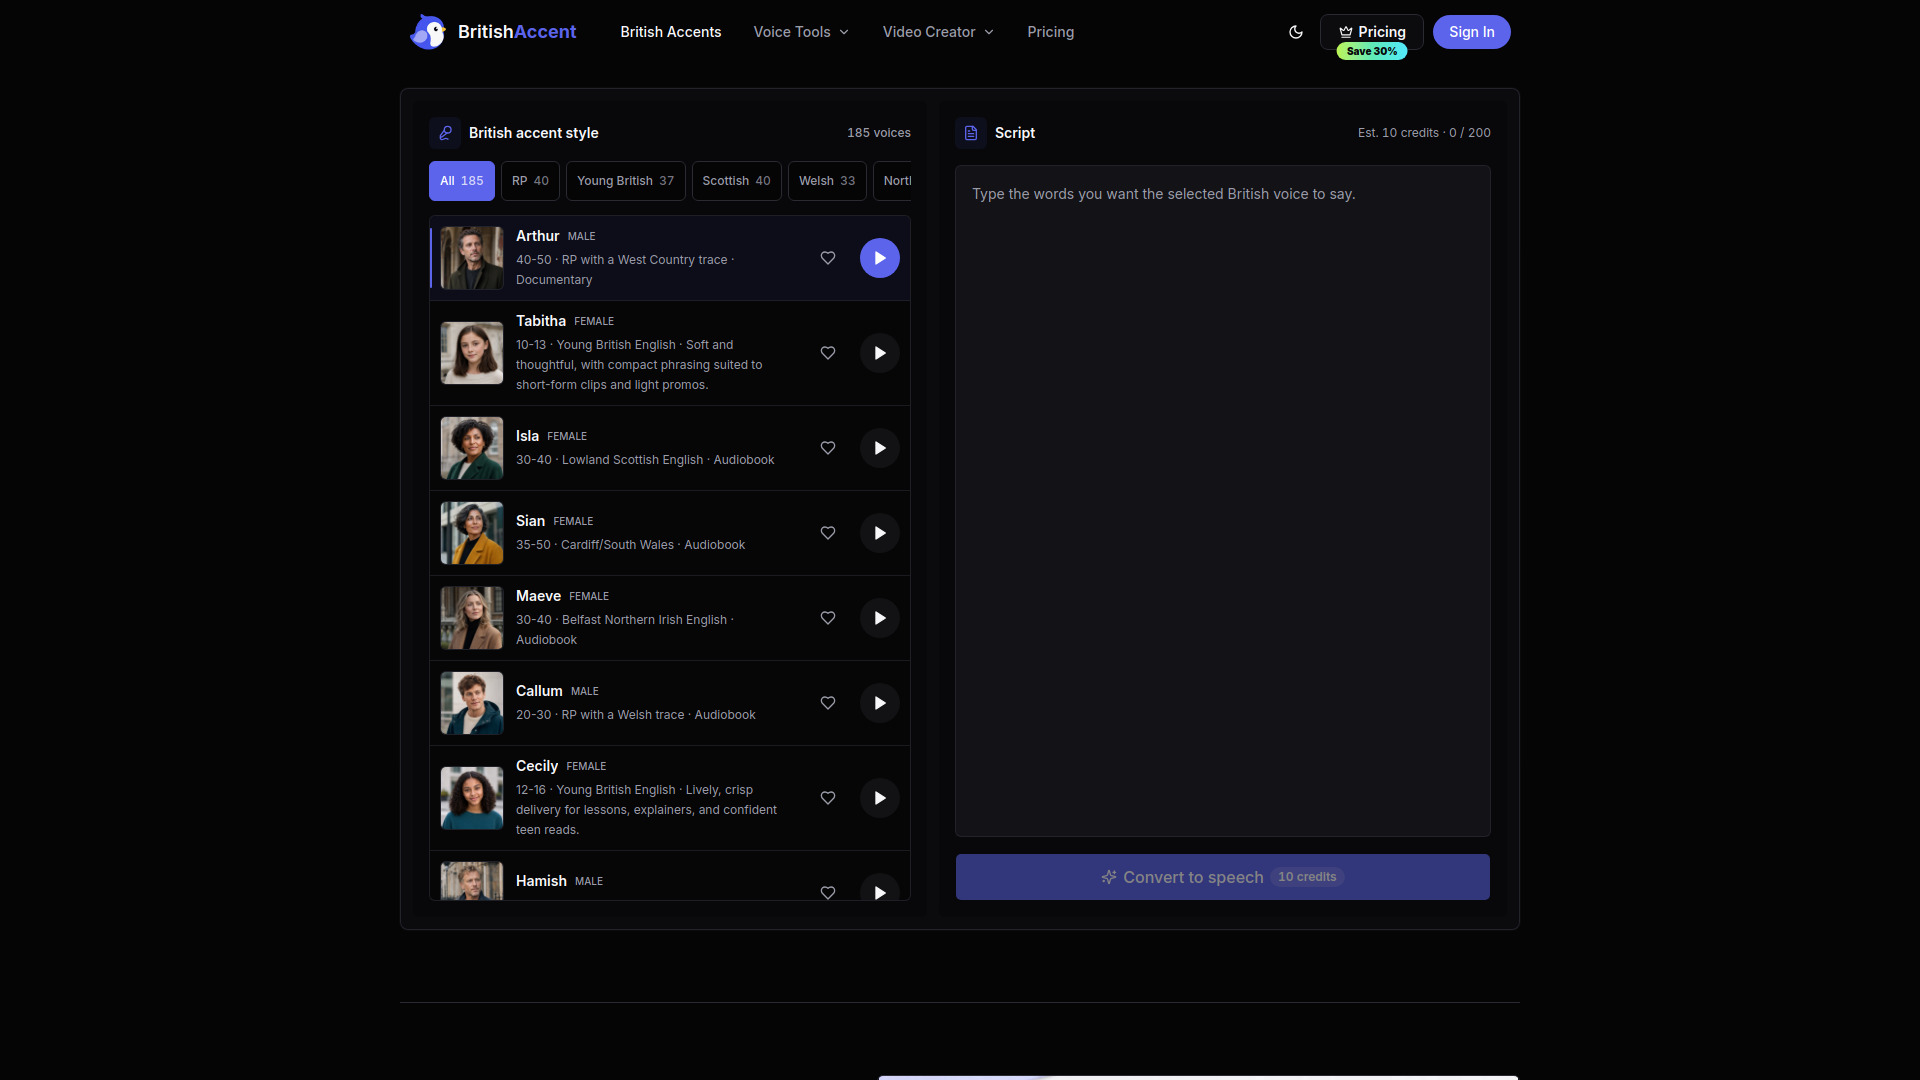Screen dimensions: 1920x1080
Task: Click inside the script text area
Action: (x=1223, y=501)
